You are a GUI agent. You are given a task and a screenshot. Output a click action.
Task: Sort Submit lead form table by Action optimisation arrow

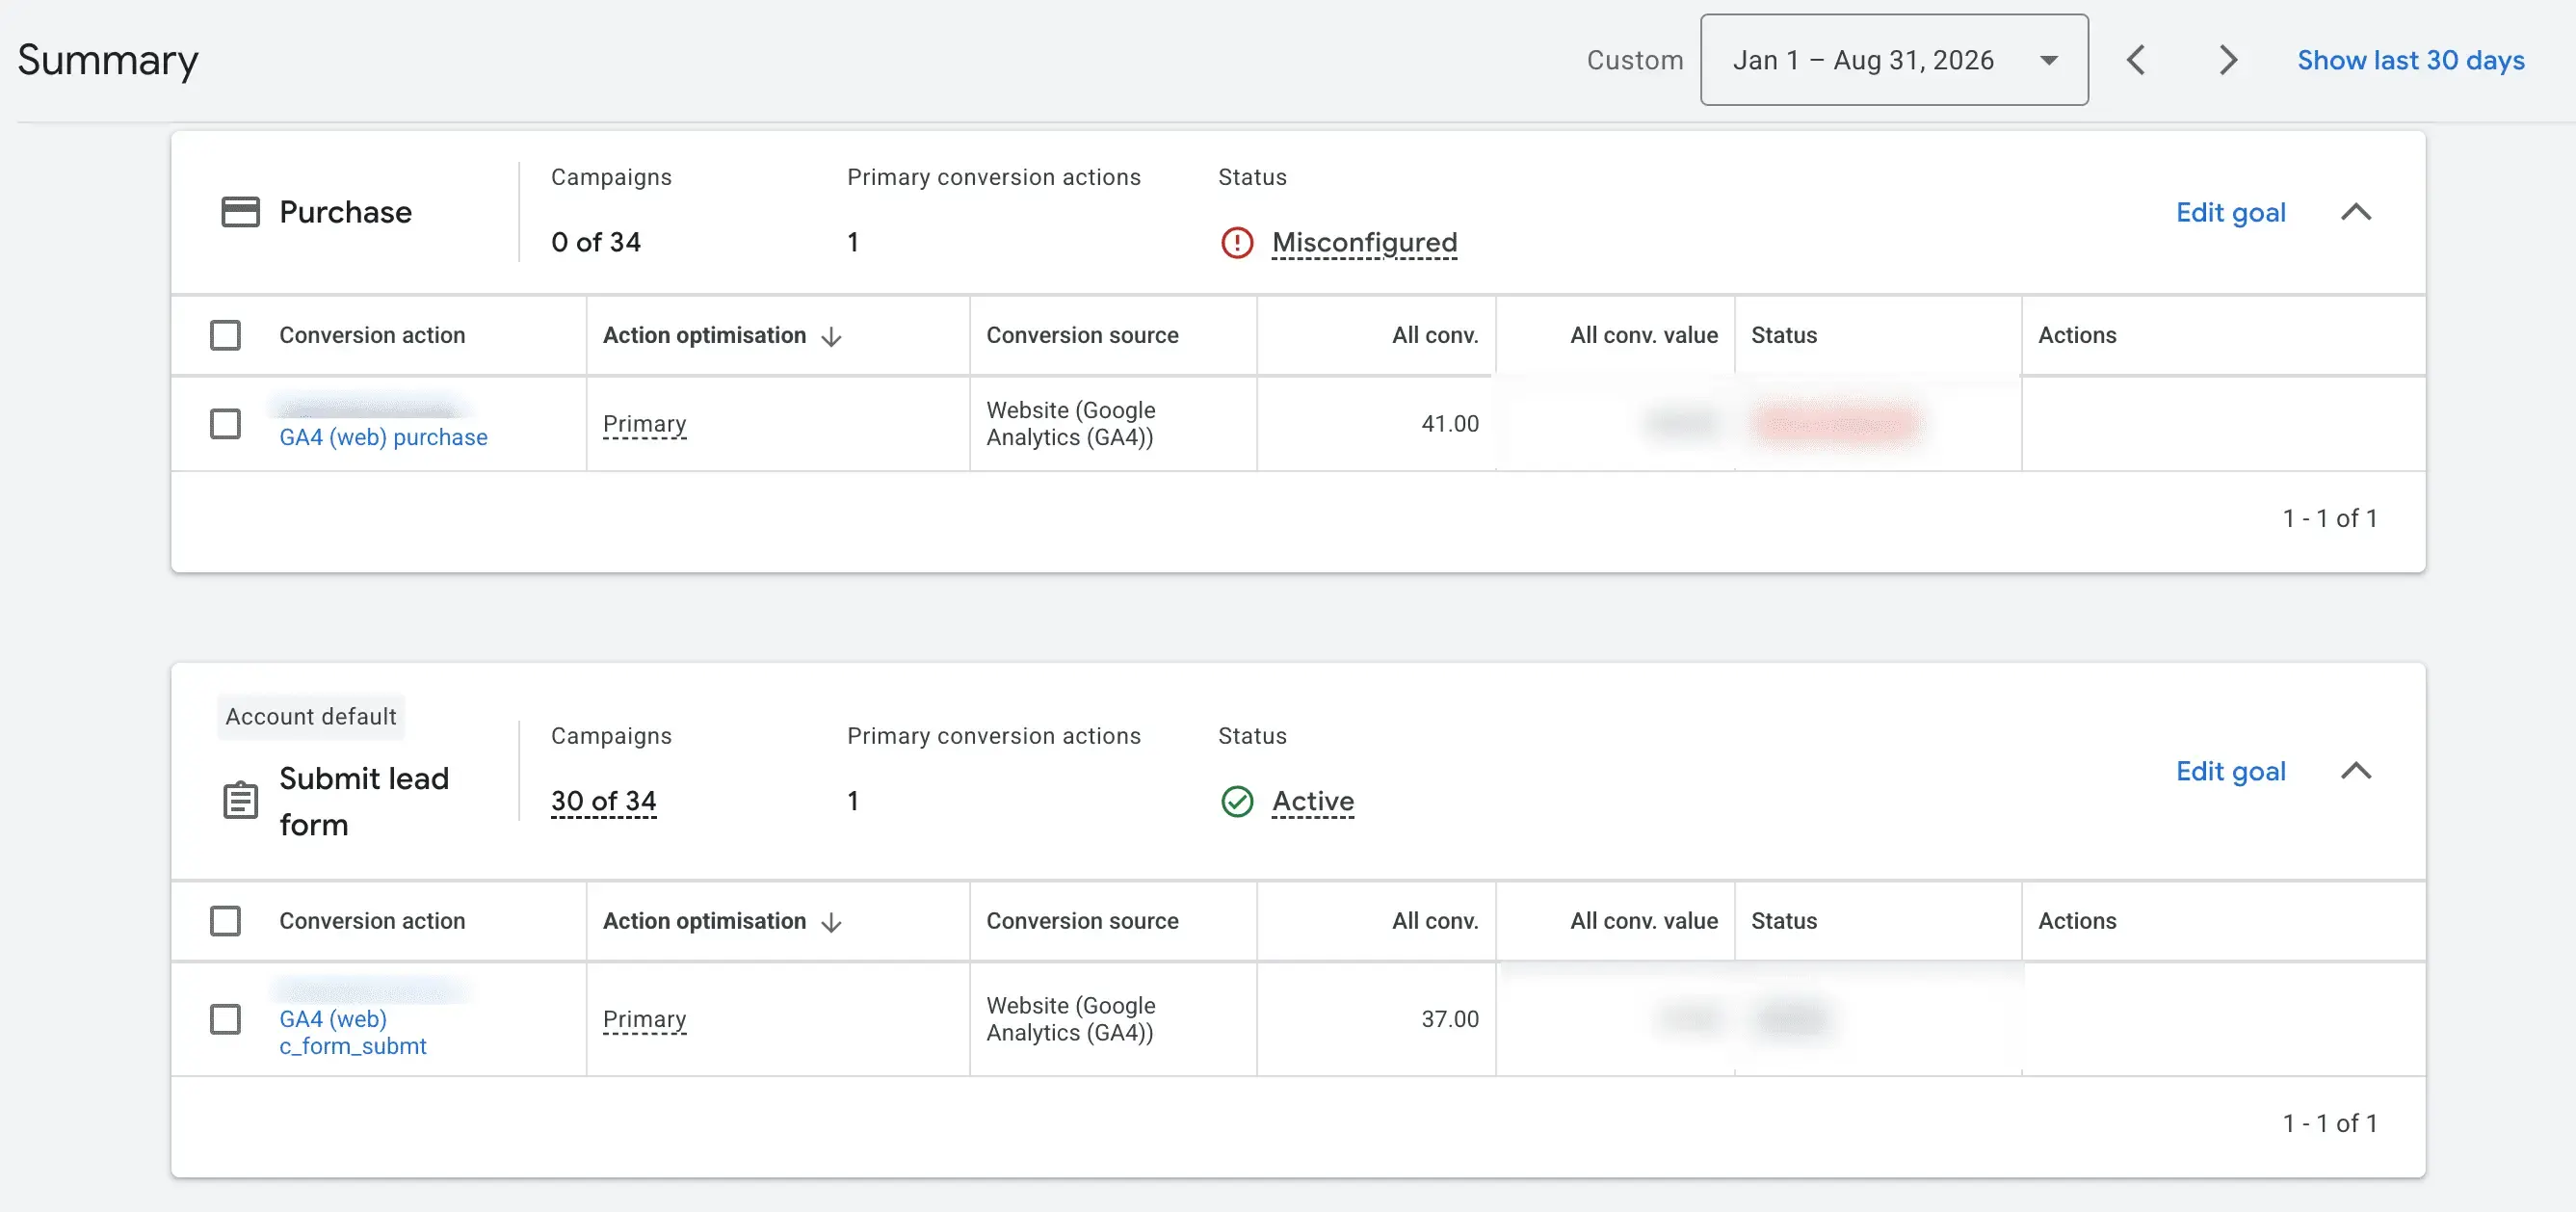click(831, 922)
